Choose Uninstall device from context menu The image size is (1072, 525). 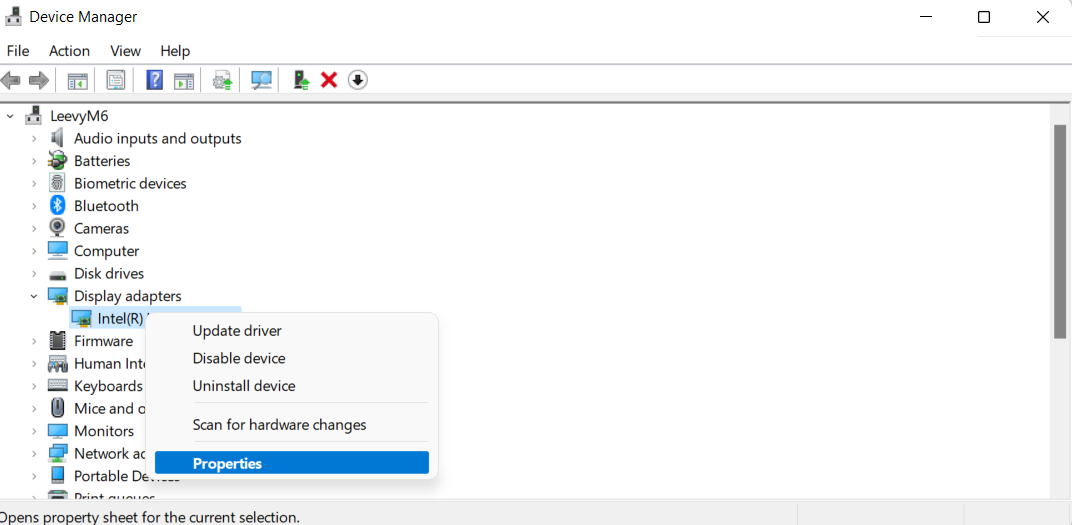point(292,386)
